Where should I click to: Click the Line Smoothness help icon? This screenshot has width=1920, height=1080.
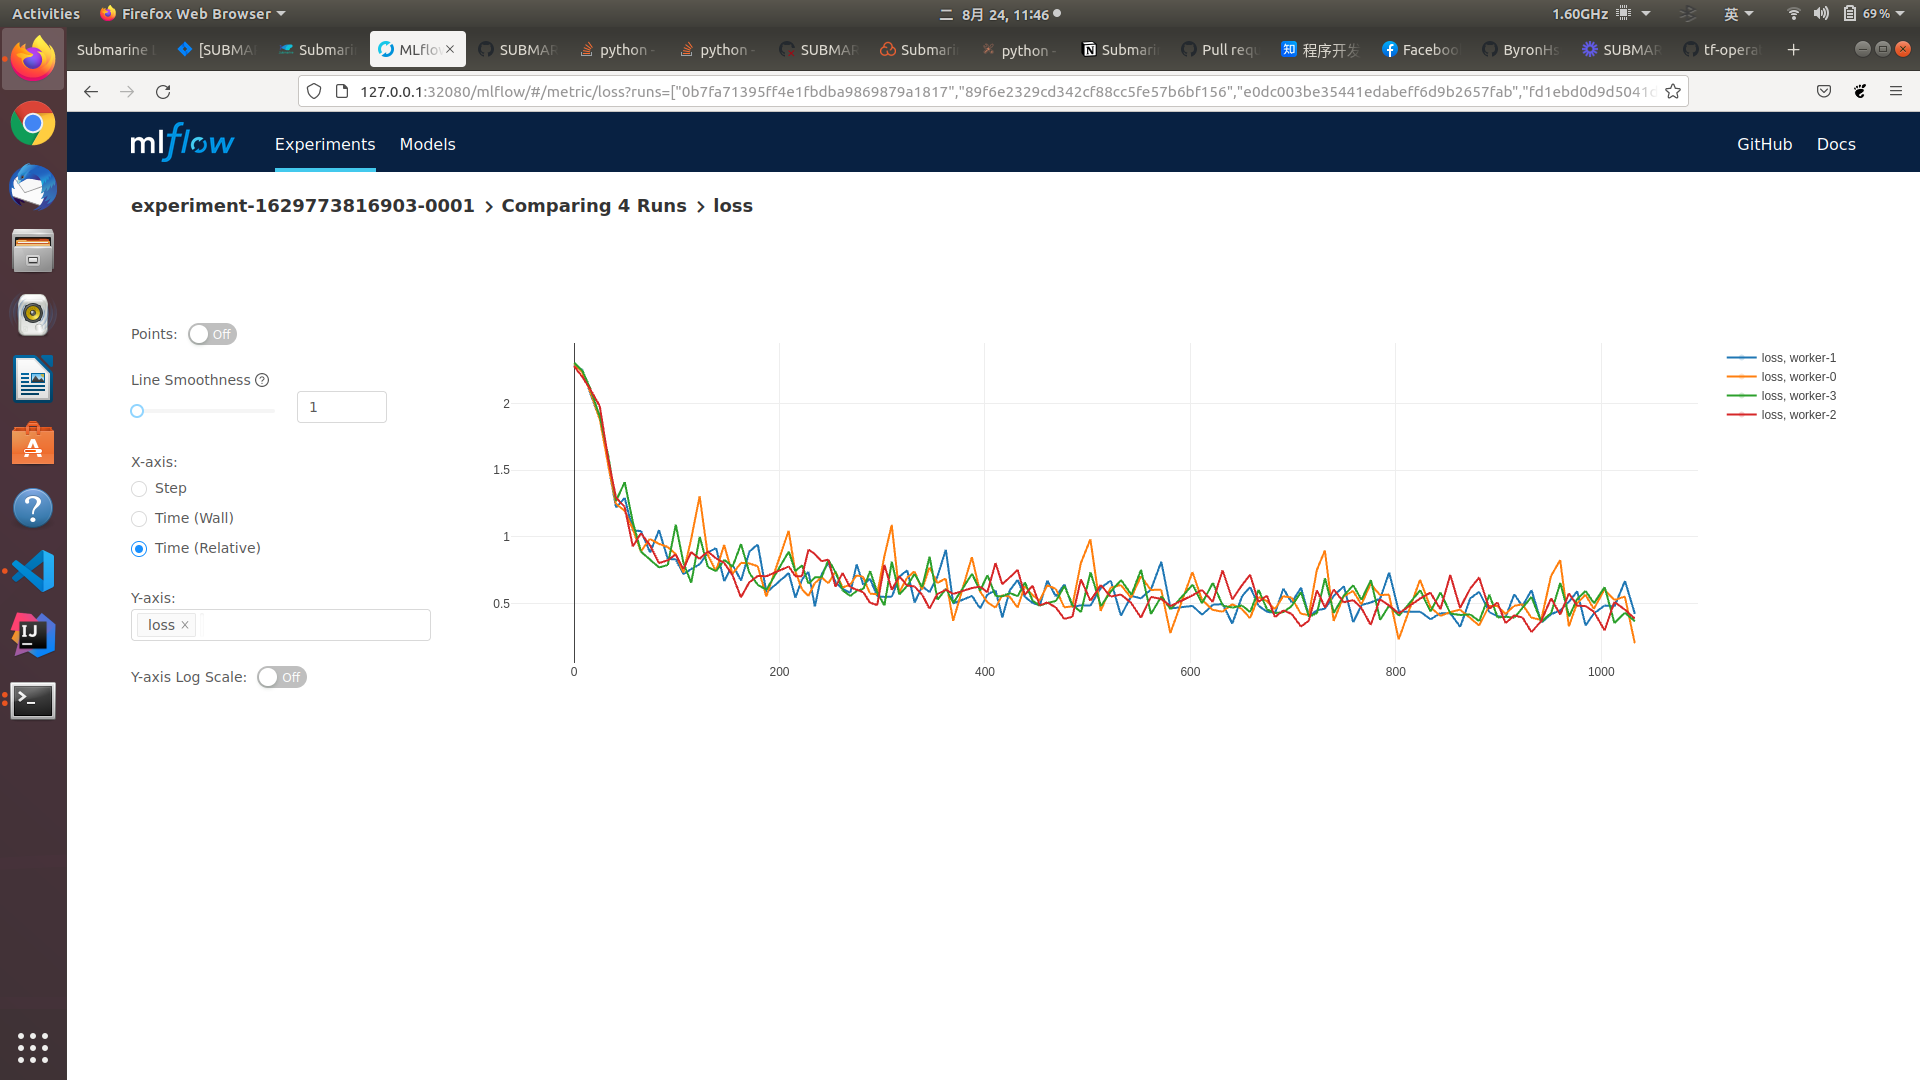point(262,380)
